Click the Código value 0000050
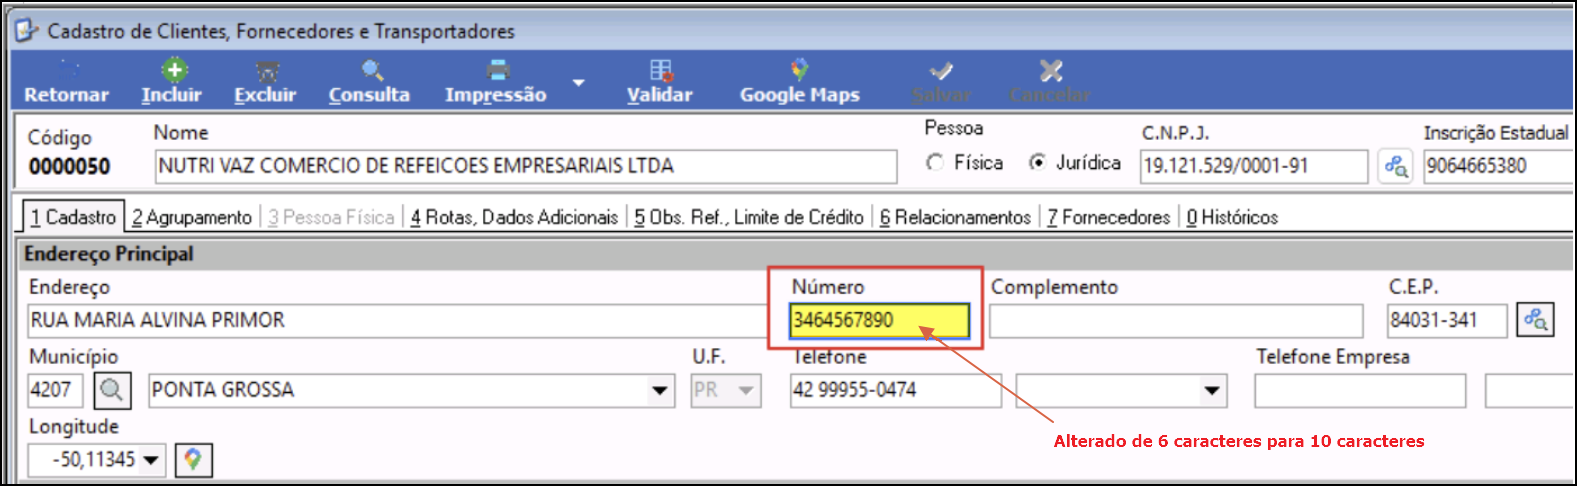 click(x=69, y=167)
